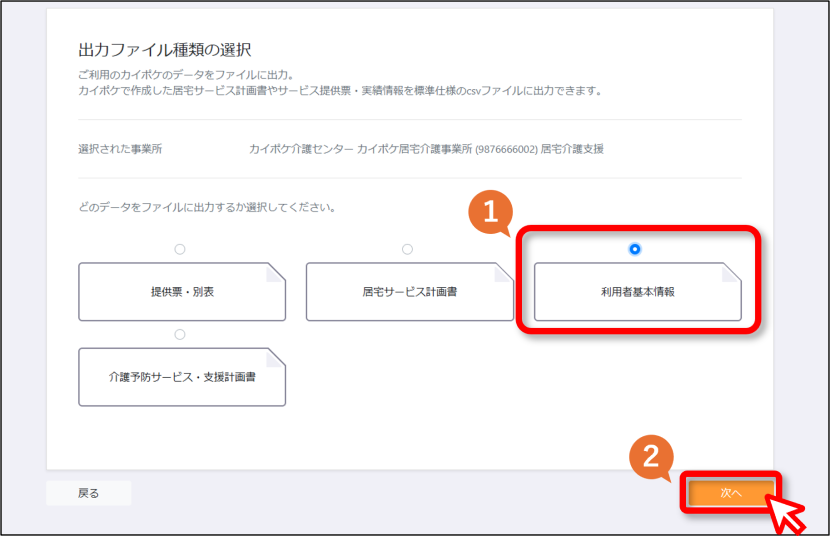
Task: Pick the 利用者基本情報 file card
Action: click(638, 292)
